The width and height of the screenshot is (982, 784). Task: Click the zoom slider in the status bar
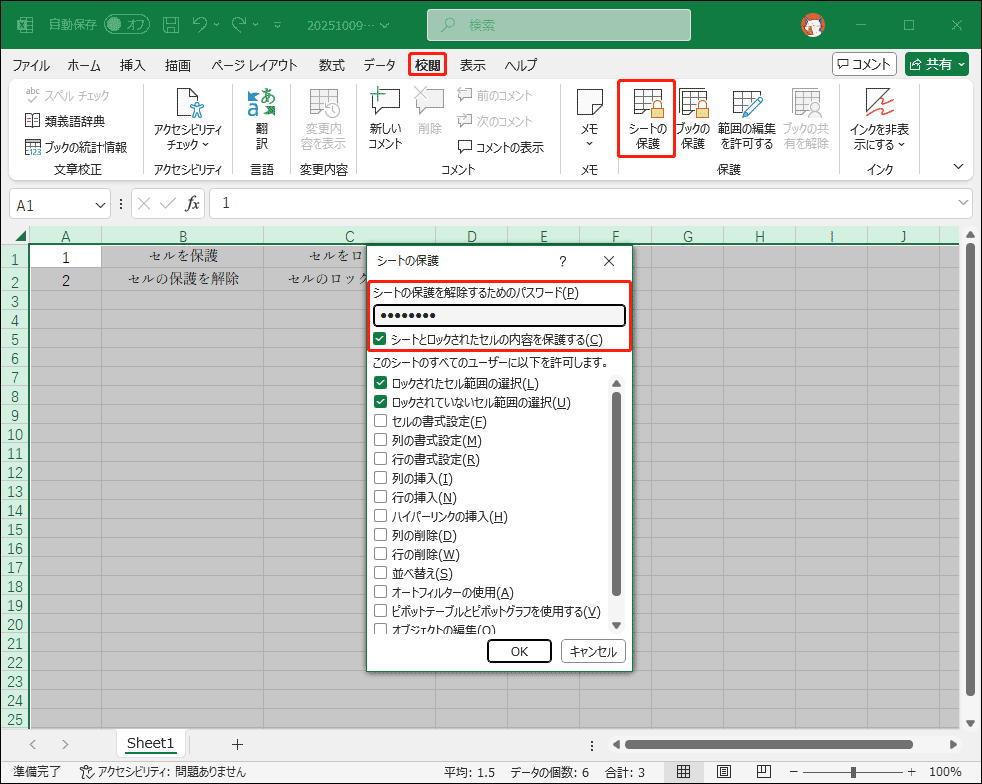pos(852,772)
